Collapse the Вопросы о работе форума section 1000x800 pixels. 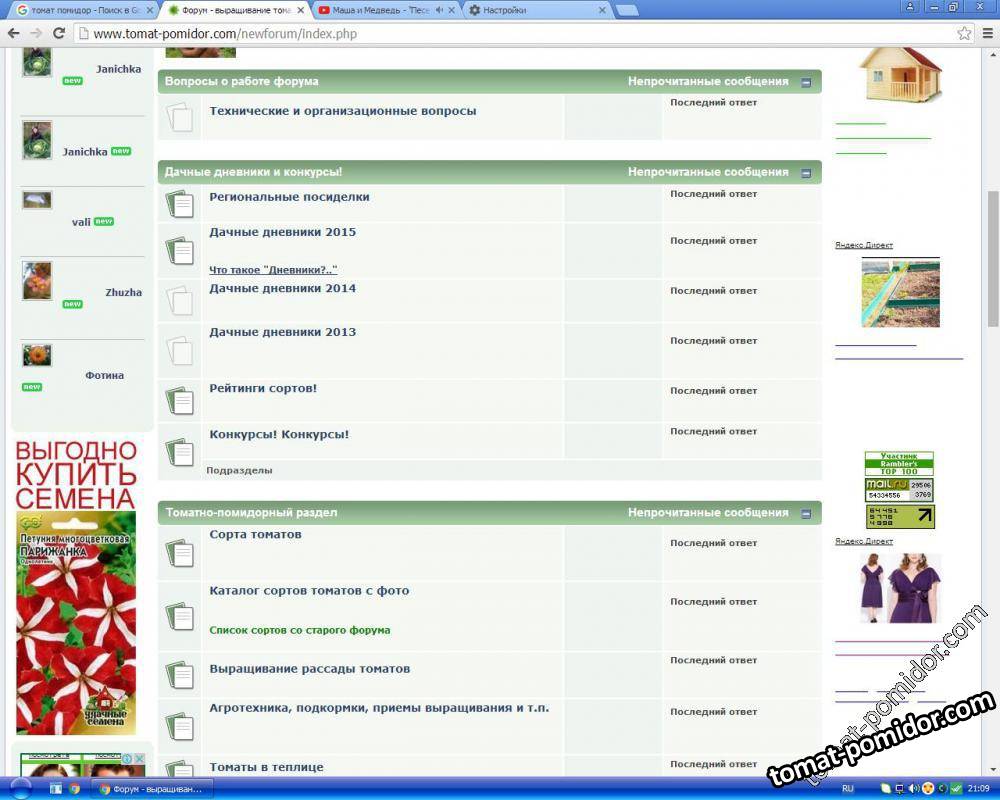(806, 82)
